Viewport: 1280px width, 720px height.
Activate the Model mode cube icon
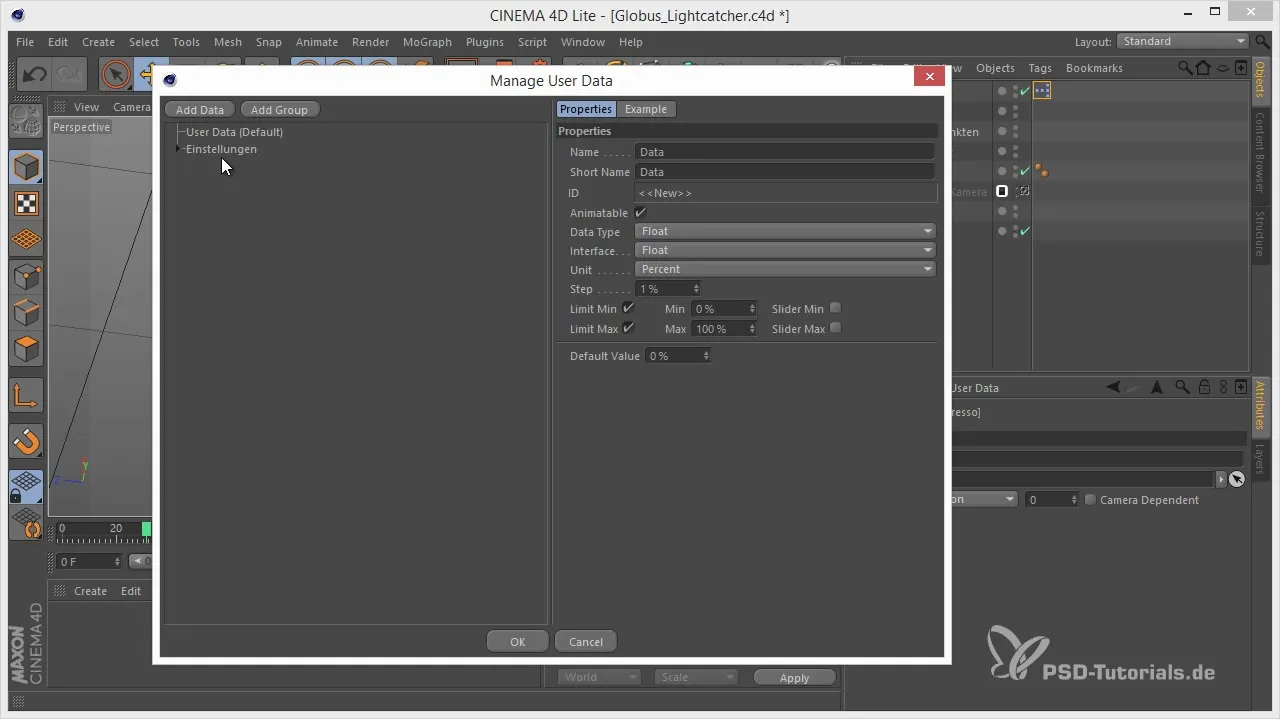[26, 167]
